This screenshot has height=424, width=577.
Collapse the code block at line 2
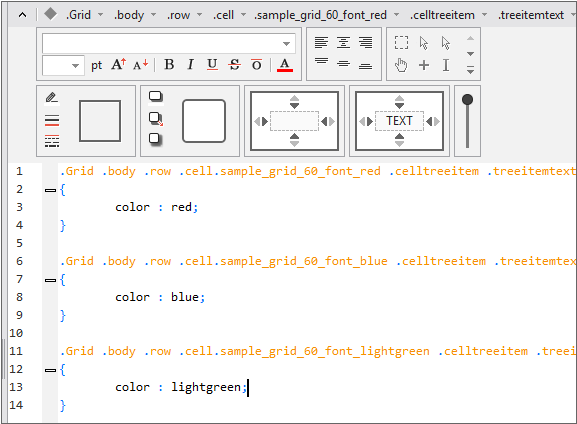coord(50,190)
